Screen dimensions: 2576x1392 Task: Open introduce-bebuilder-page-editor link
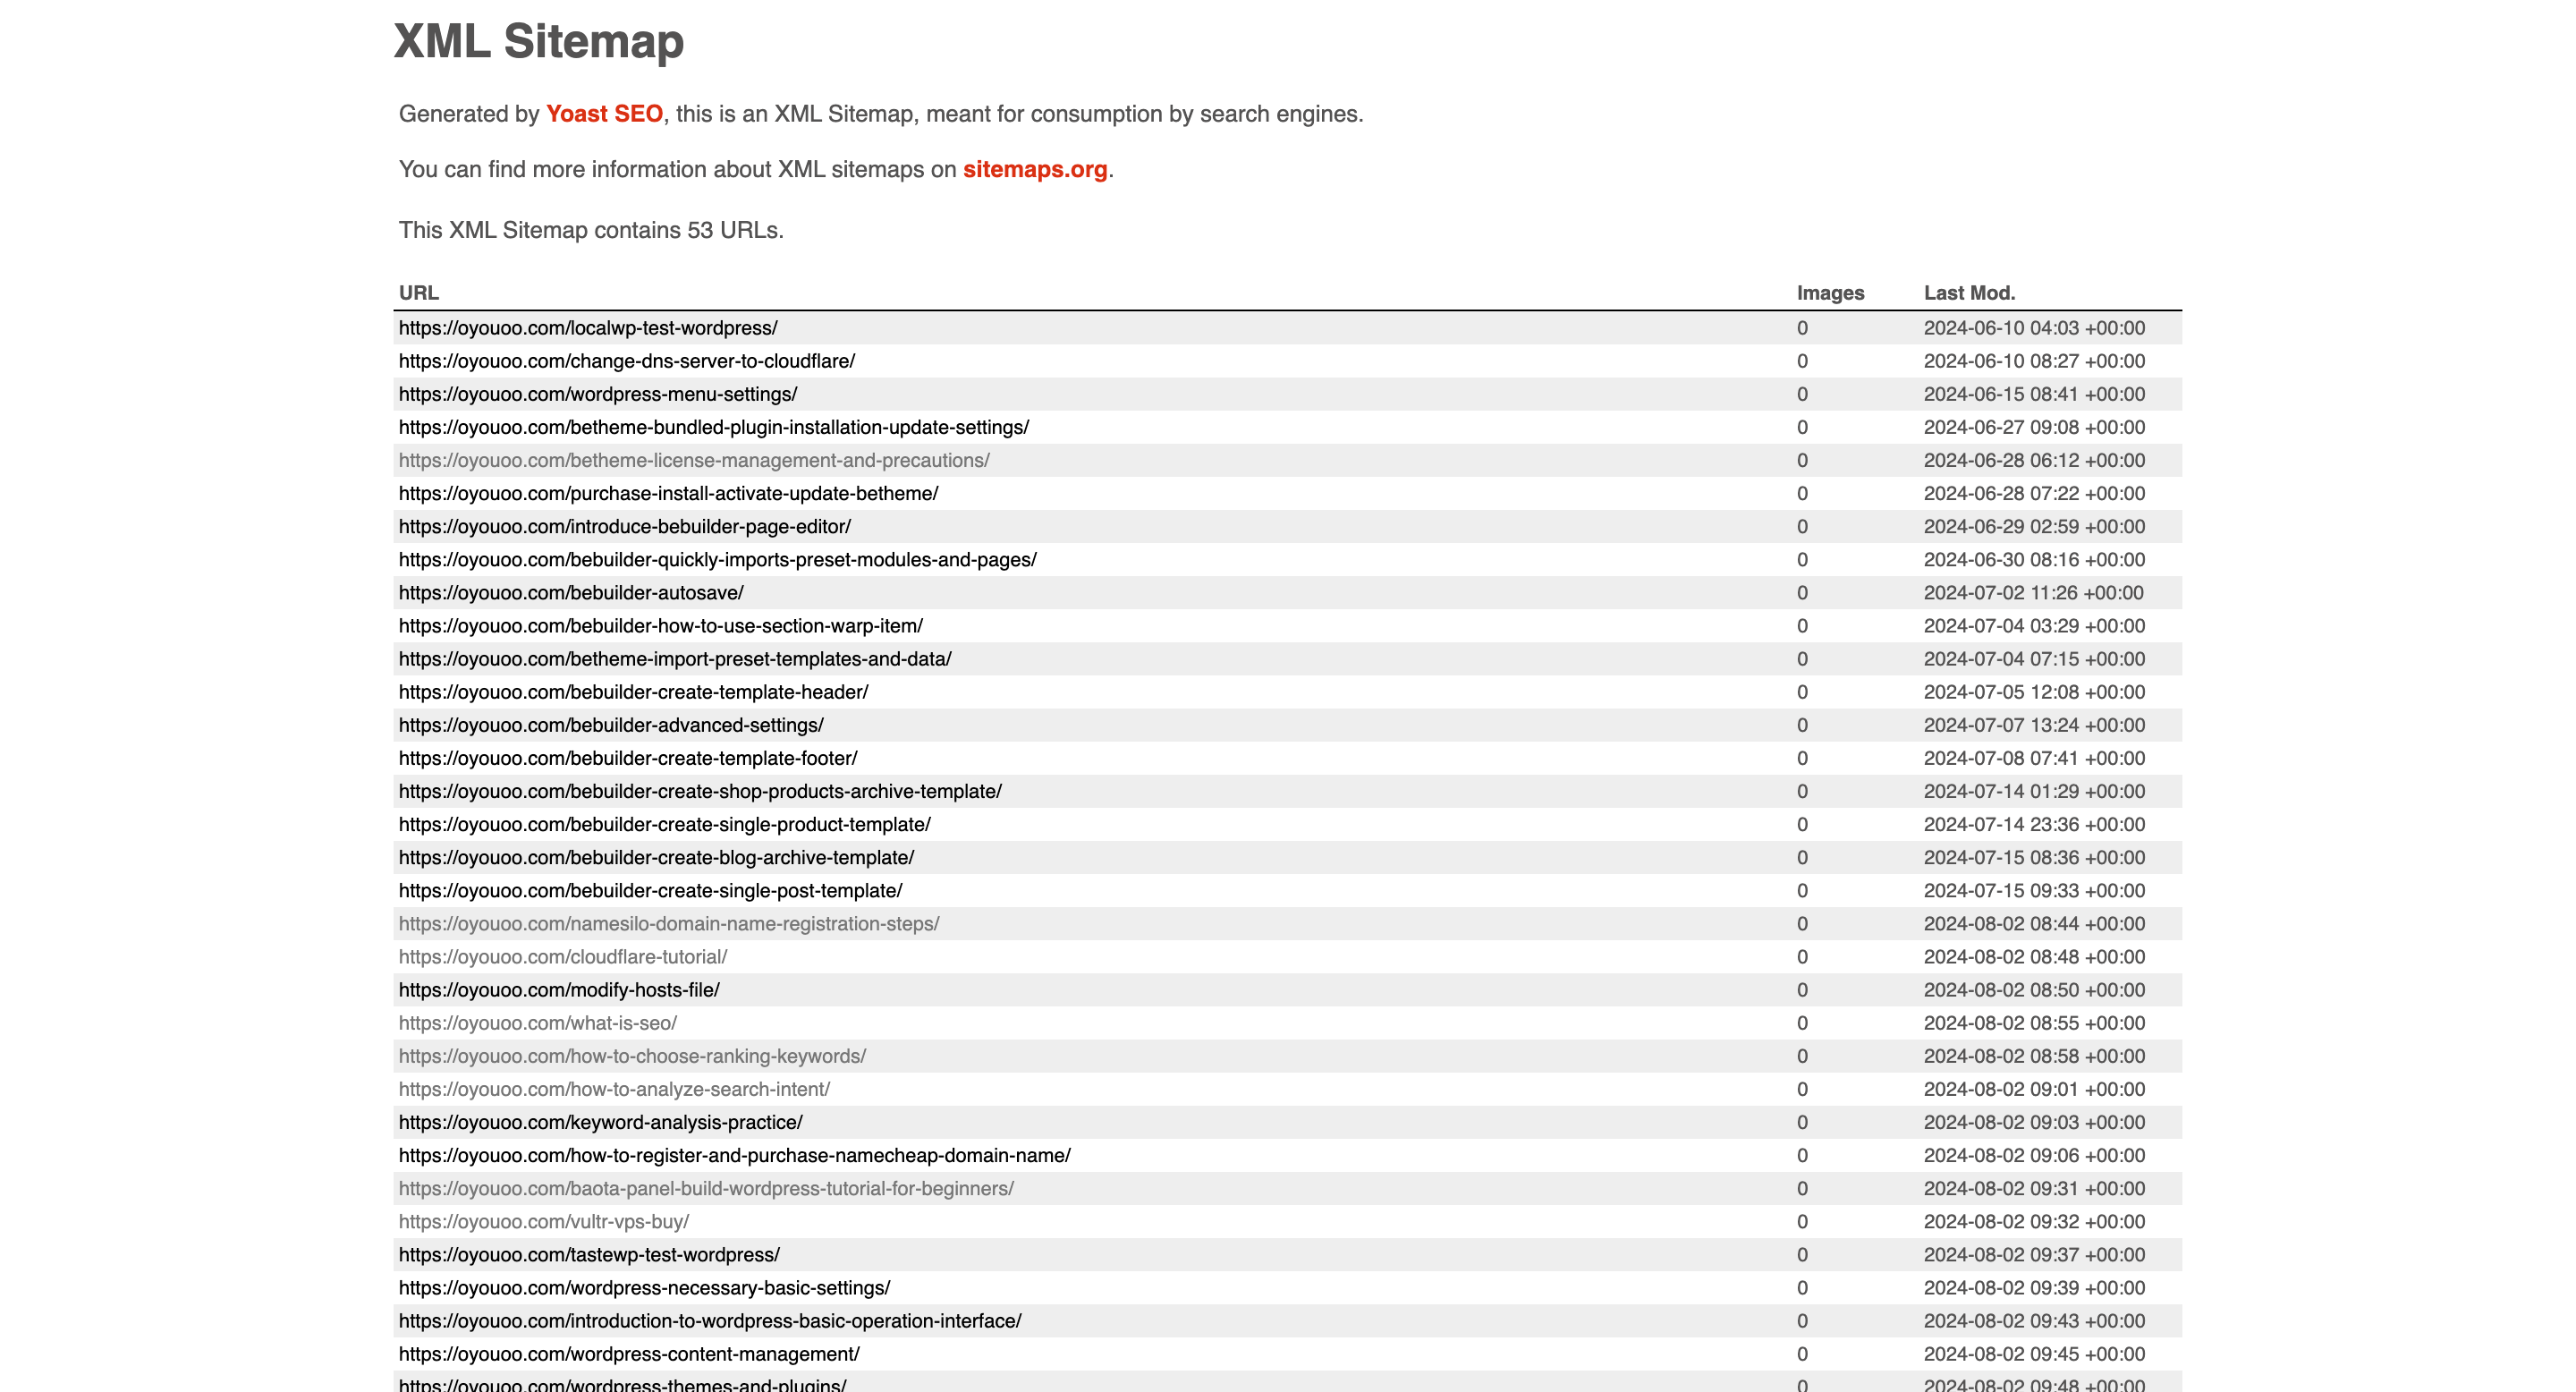(x=625, y=526)
